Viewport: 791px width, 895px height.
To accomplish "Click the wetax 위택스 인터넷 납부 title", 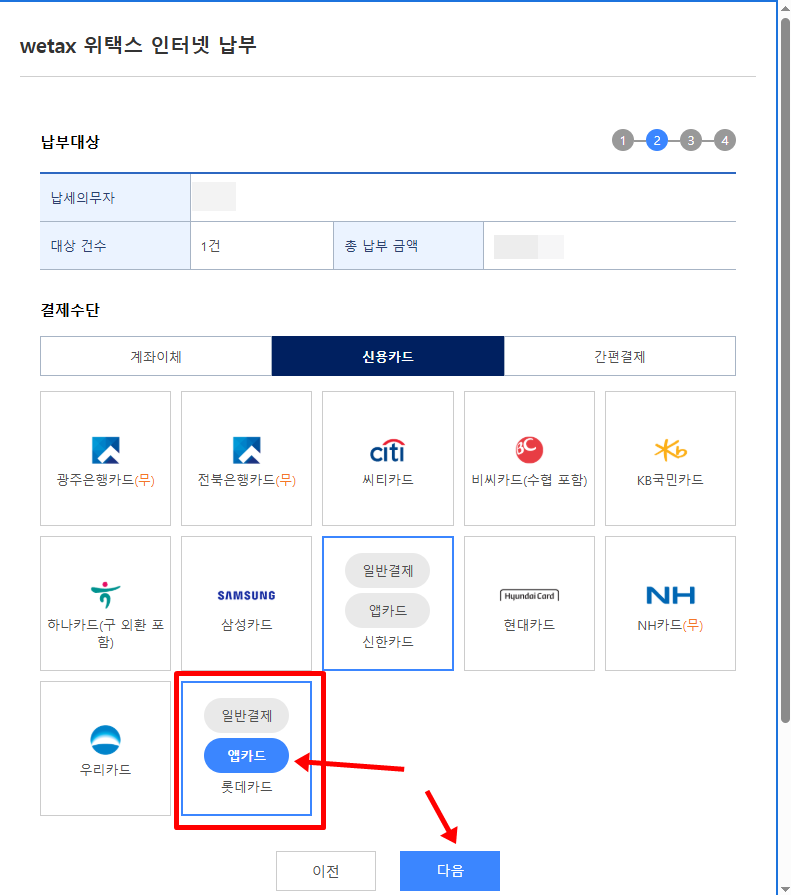I will pyautogui.click(x=138, y=45).
